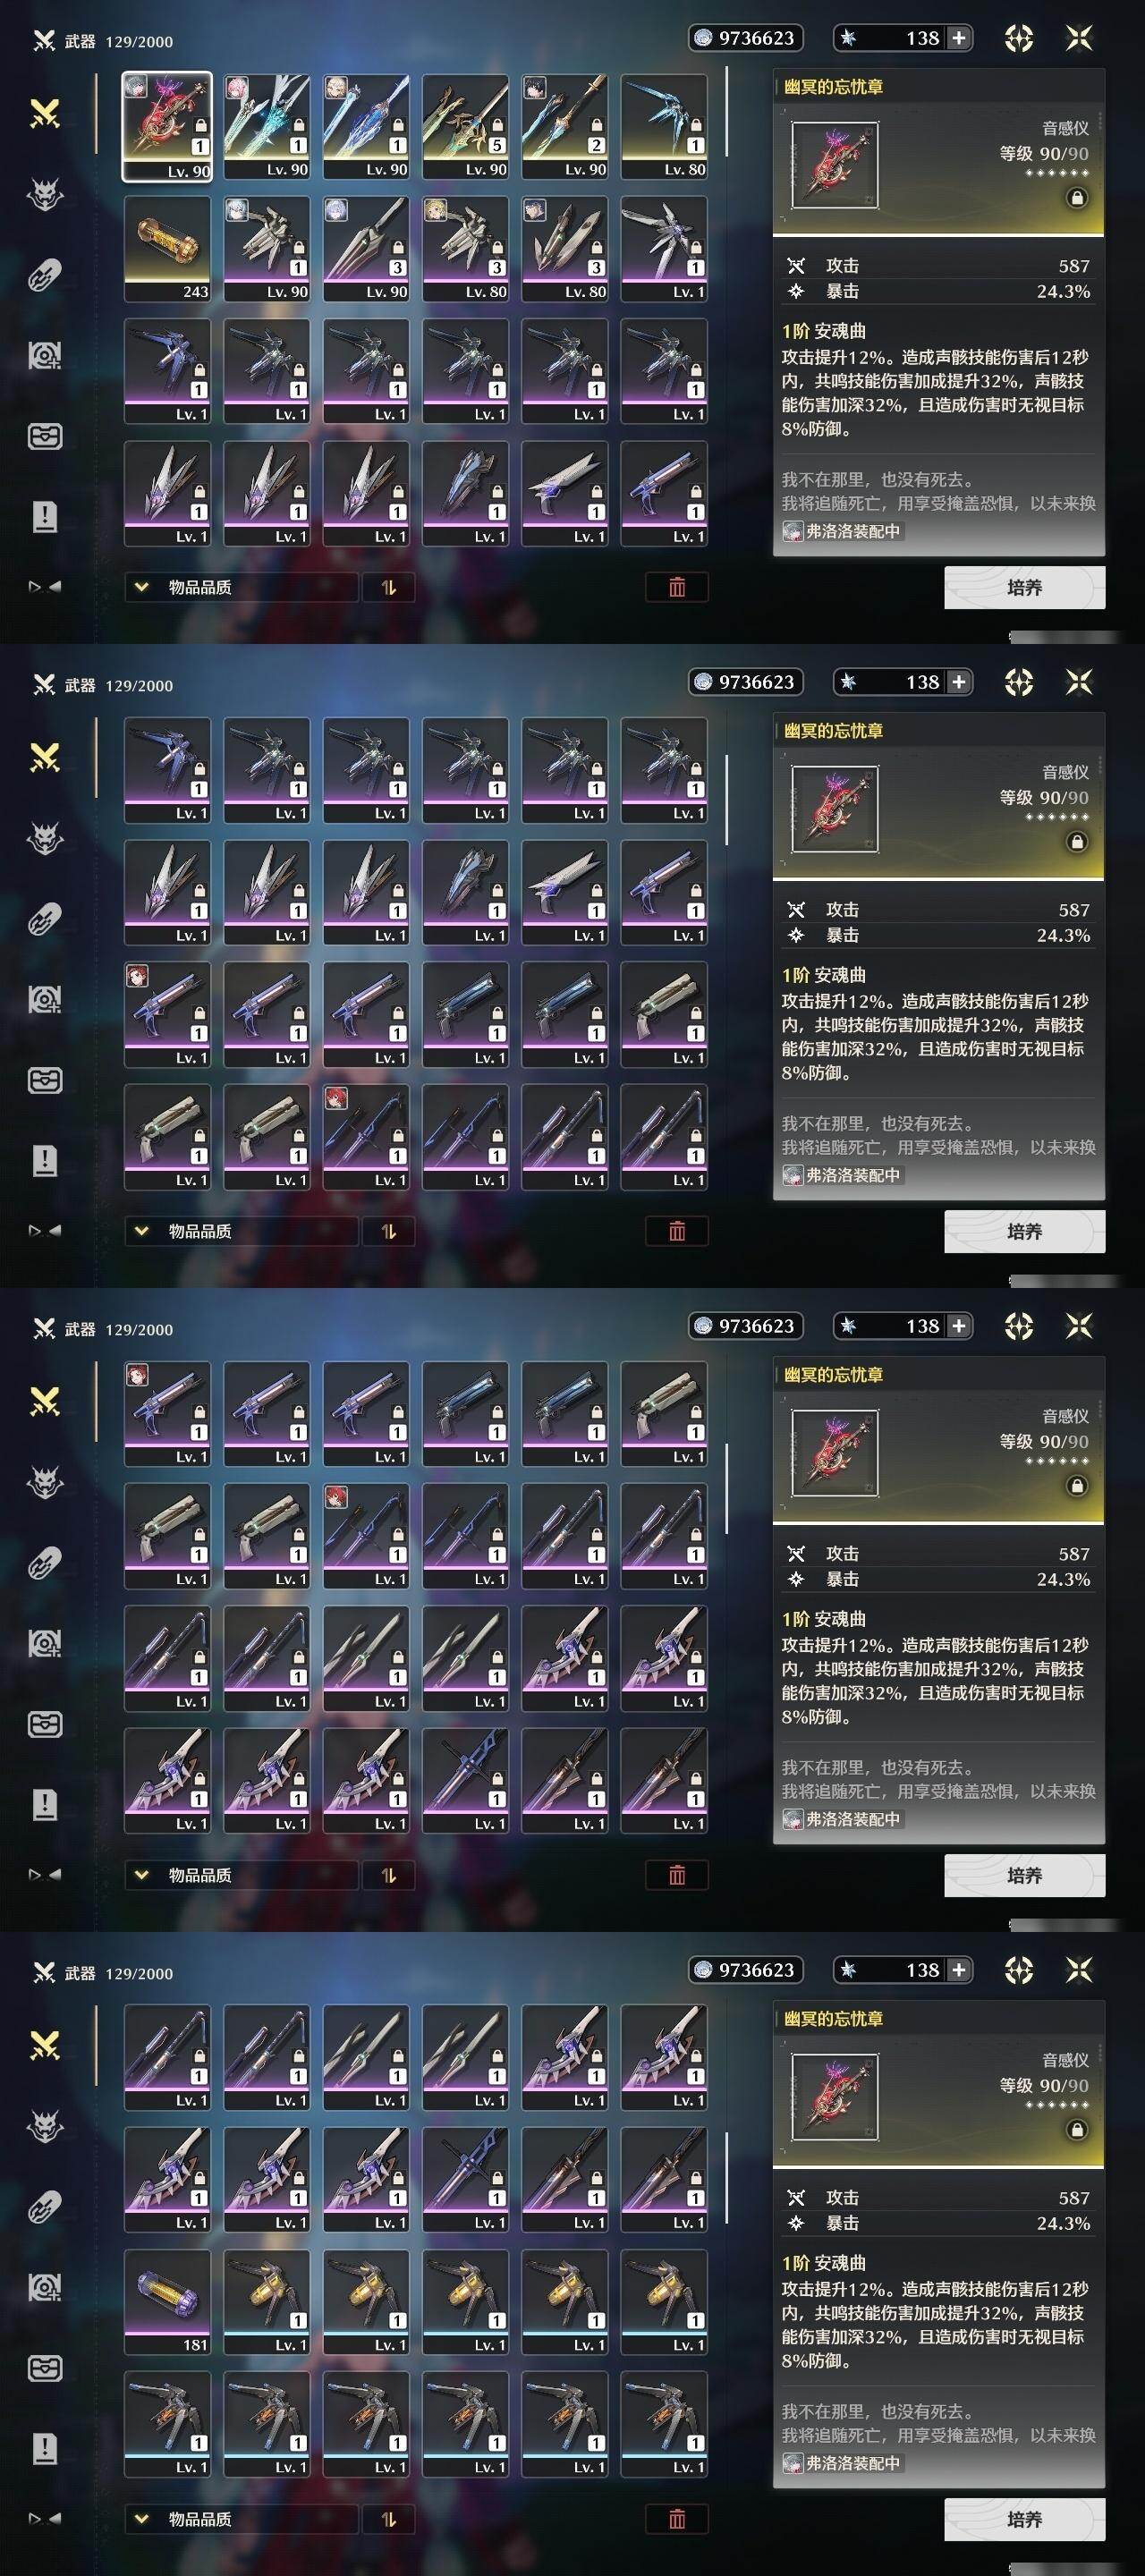Collapse sidebar arrows beside the 243 tube grid
This screenshot has width=1145, height=2576.
45,587
